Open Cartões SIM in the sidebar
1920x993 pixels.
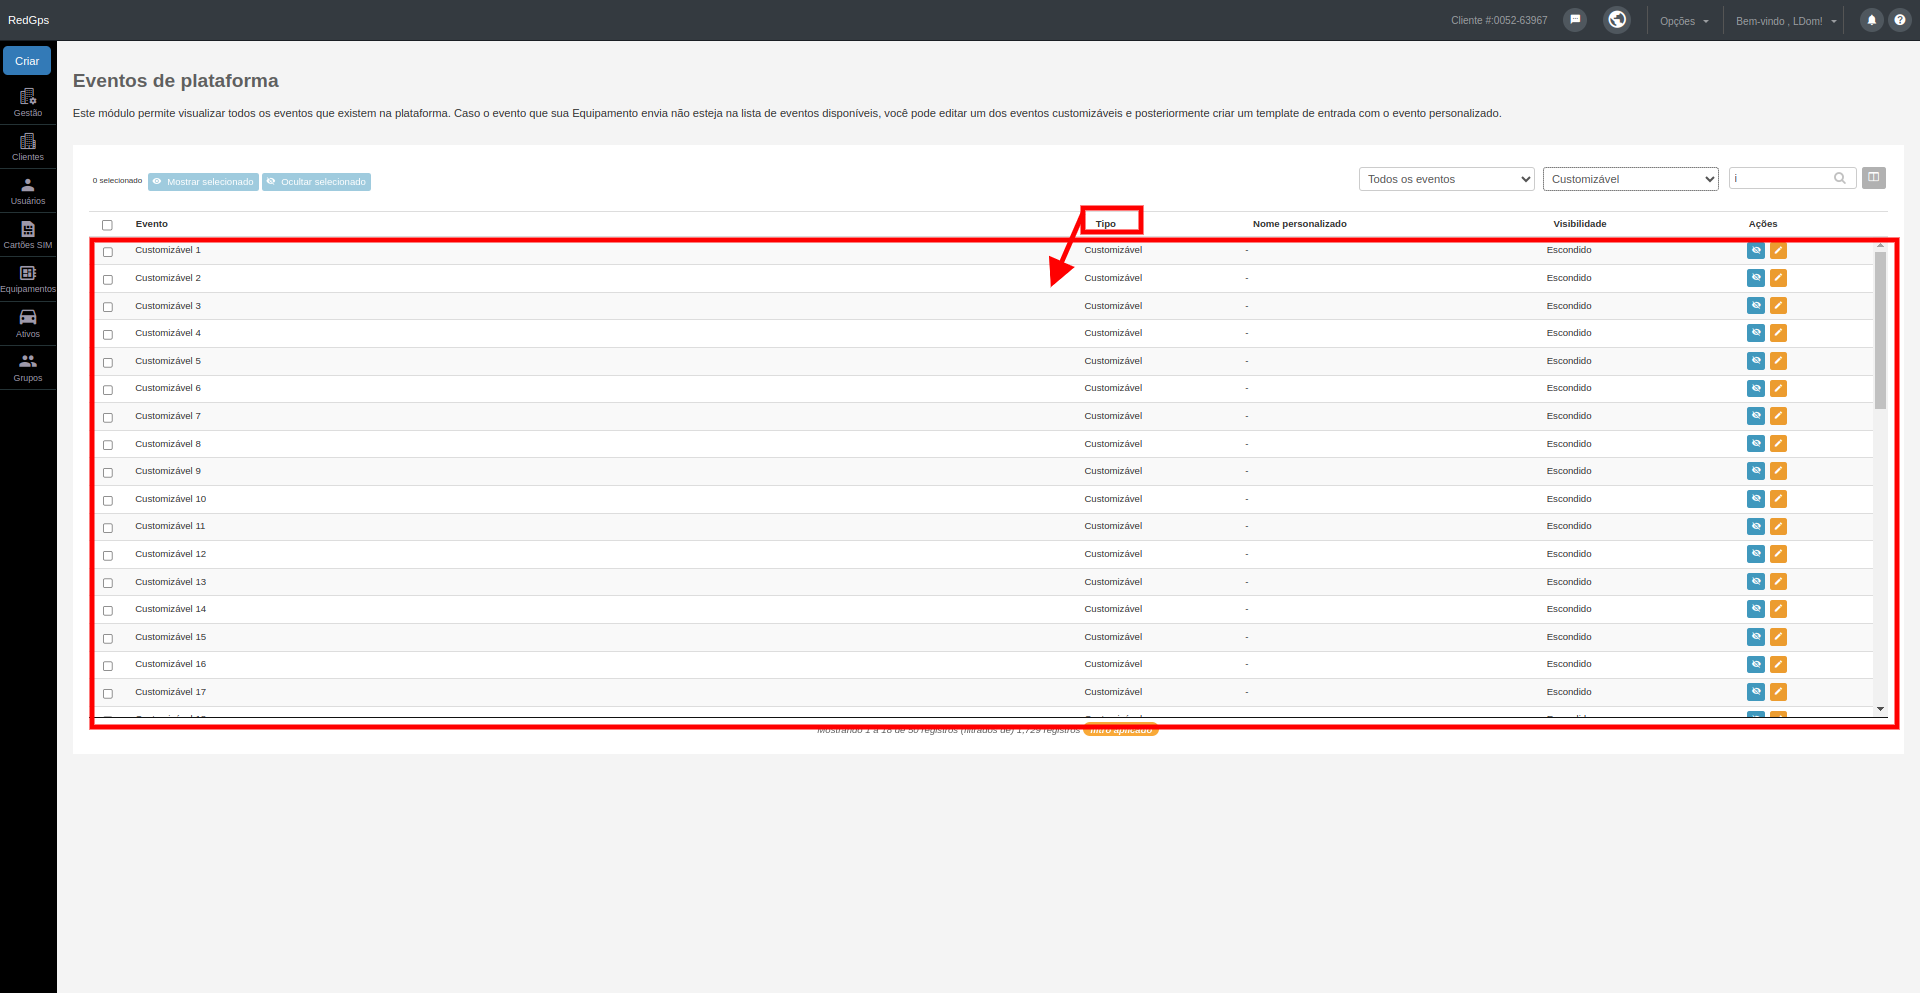click(28, 235)
